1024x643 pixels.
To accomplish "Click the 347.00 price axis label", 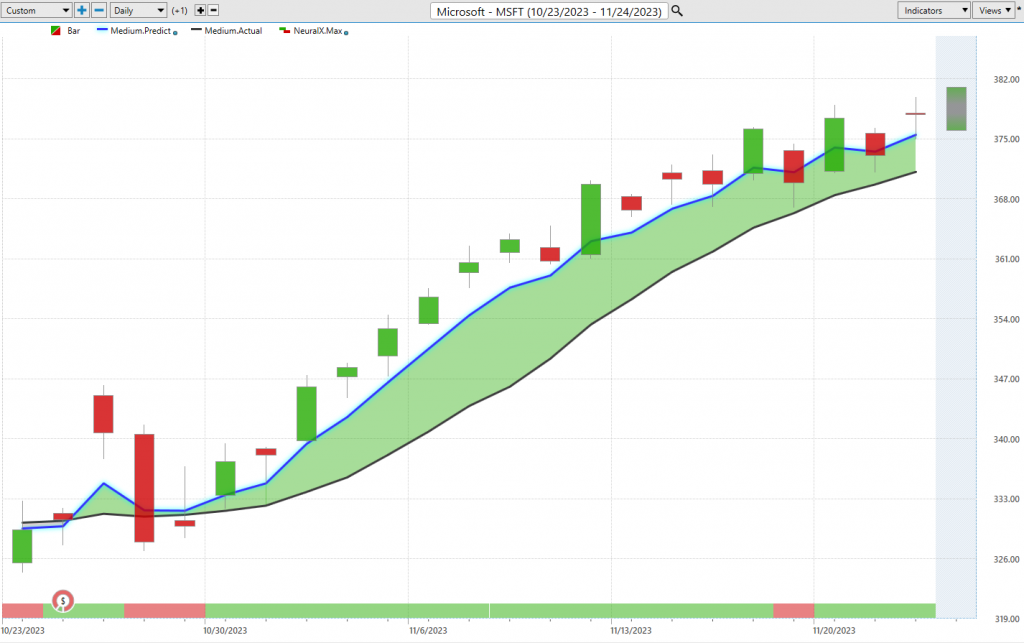I will click(1006, 379).
